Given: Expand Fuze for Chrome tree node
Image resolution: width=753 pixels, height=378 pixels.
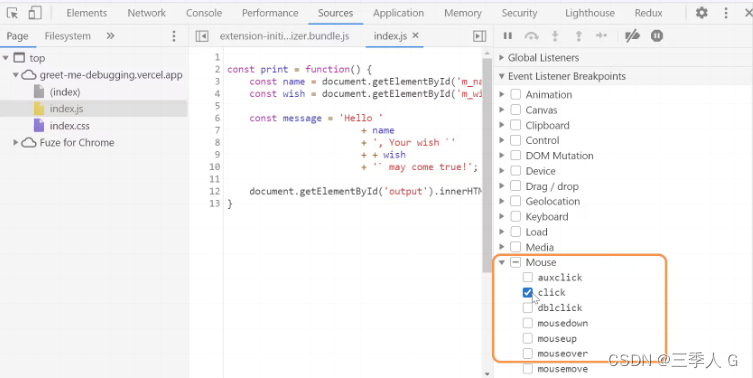Looking at the screenshot, I should click(15, 143).
